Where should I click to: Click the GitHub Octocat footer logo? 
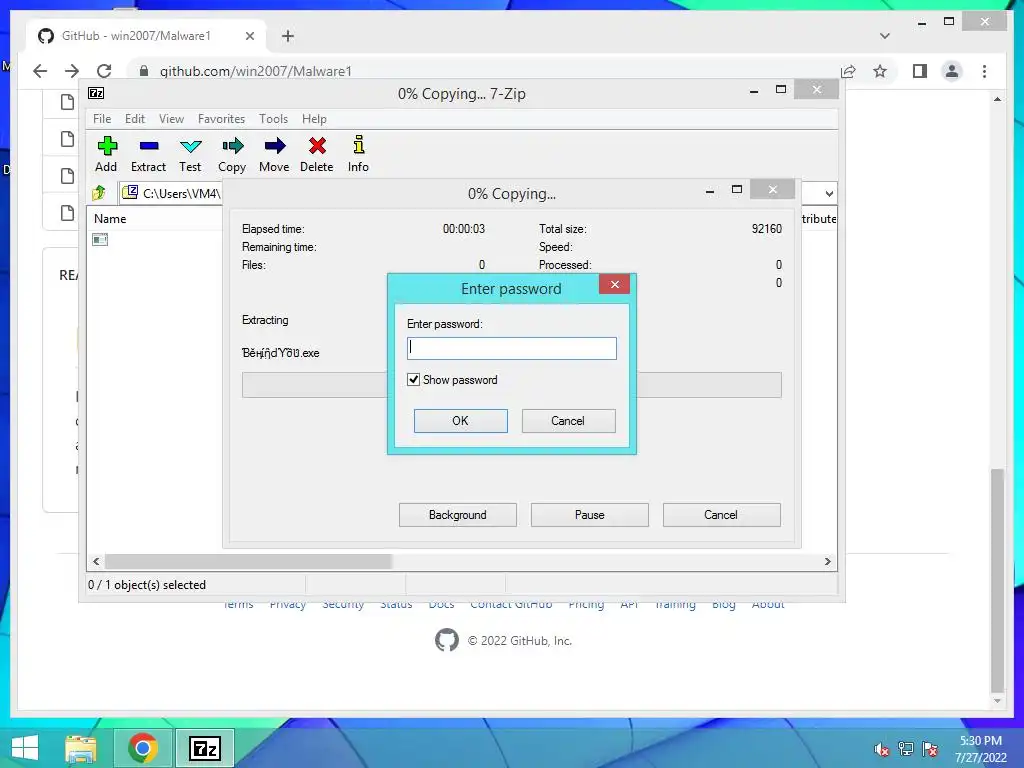447,640
